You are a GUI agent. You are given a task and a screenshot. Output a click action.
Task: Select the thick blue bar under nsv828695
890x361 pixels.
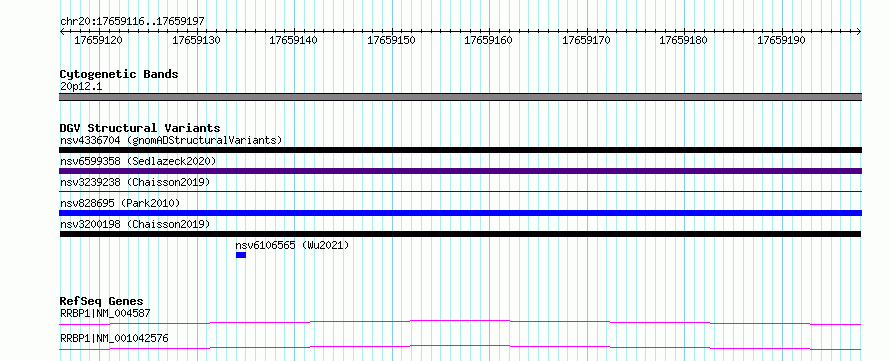[460, 213]
